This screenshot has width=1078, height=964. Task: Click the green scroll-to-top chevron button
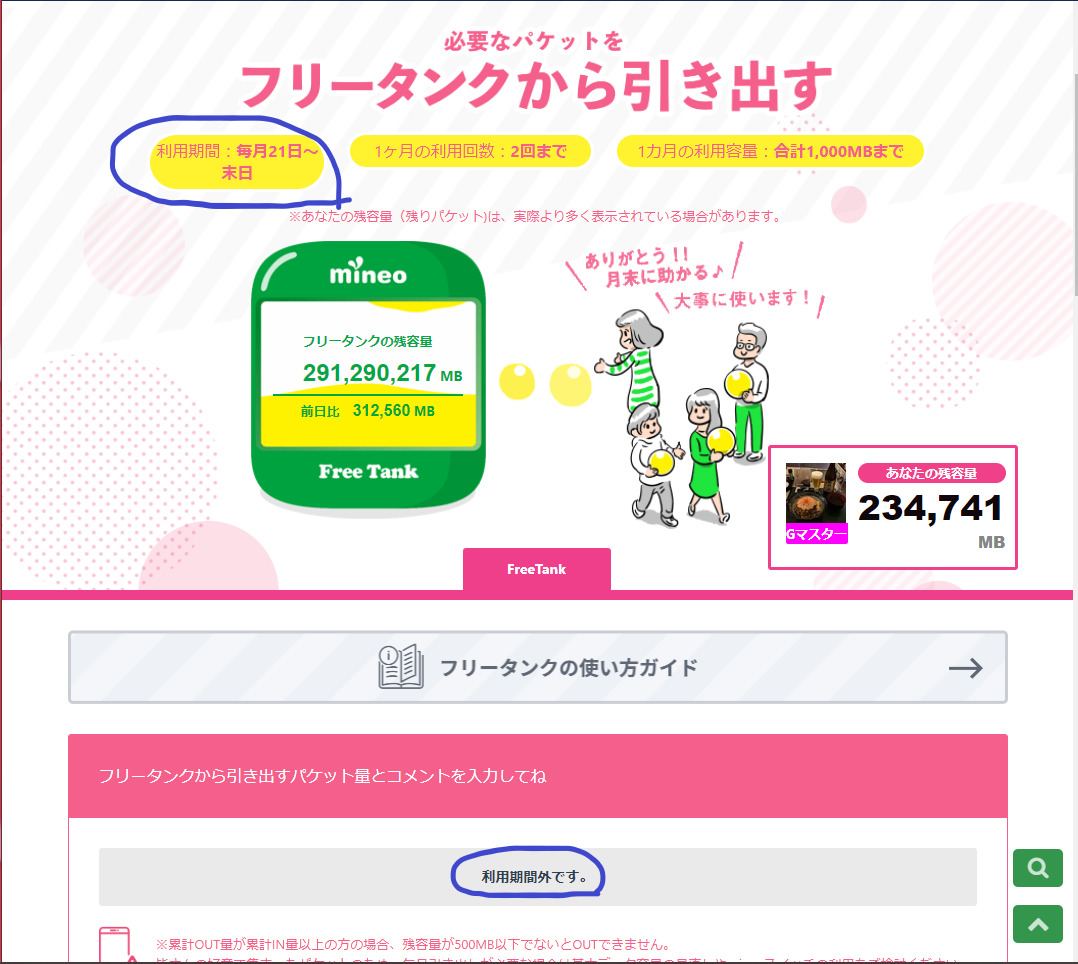coord(1037,924)
